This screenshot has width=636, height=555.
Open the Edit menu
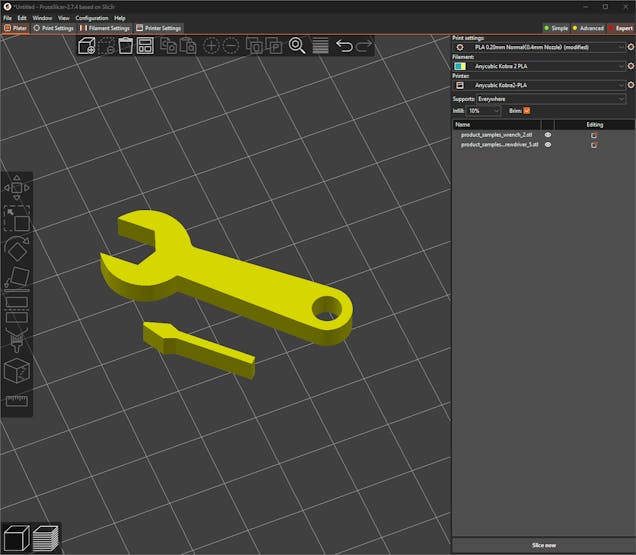22,18
